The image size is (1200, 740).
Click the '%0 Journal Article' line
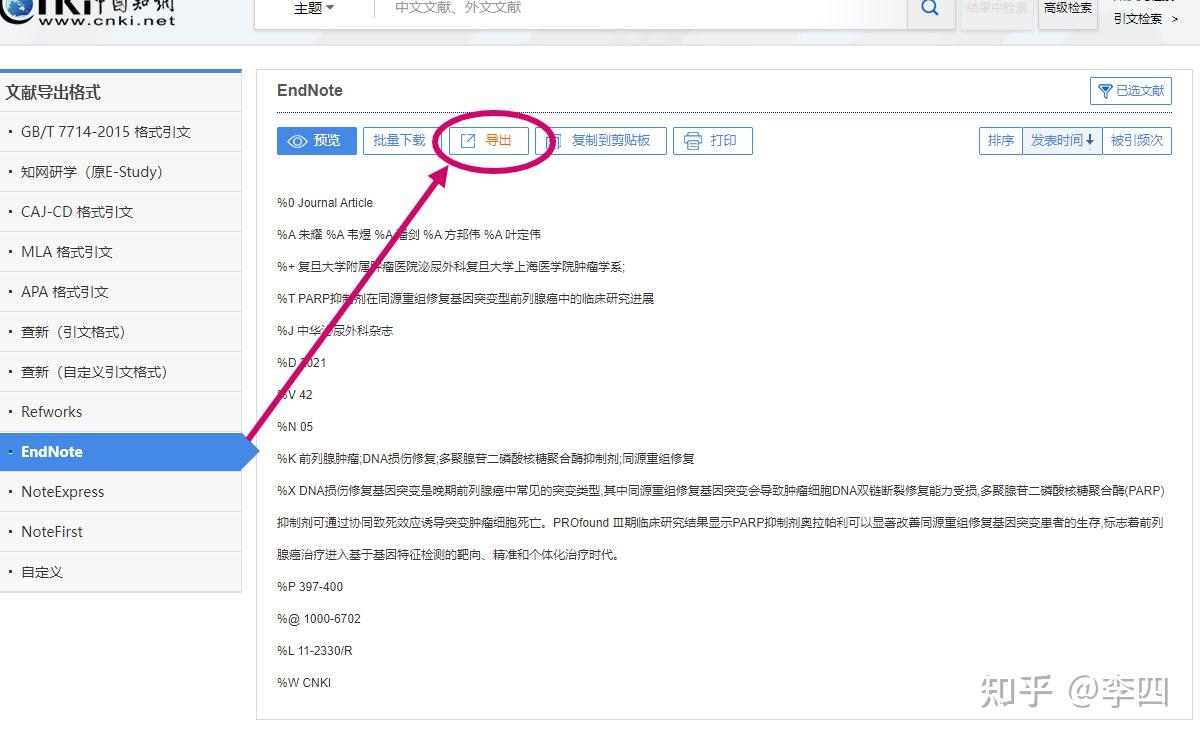pos(325,203)
